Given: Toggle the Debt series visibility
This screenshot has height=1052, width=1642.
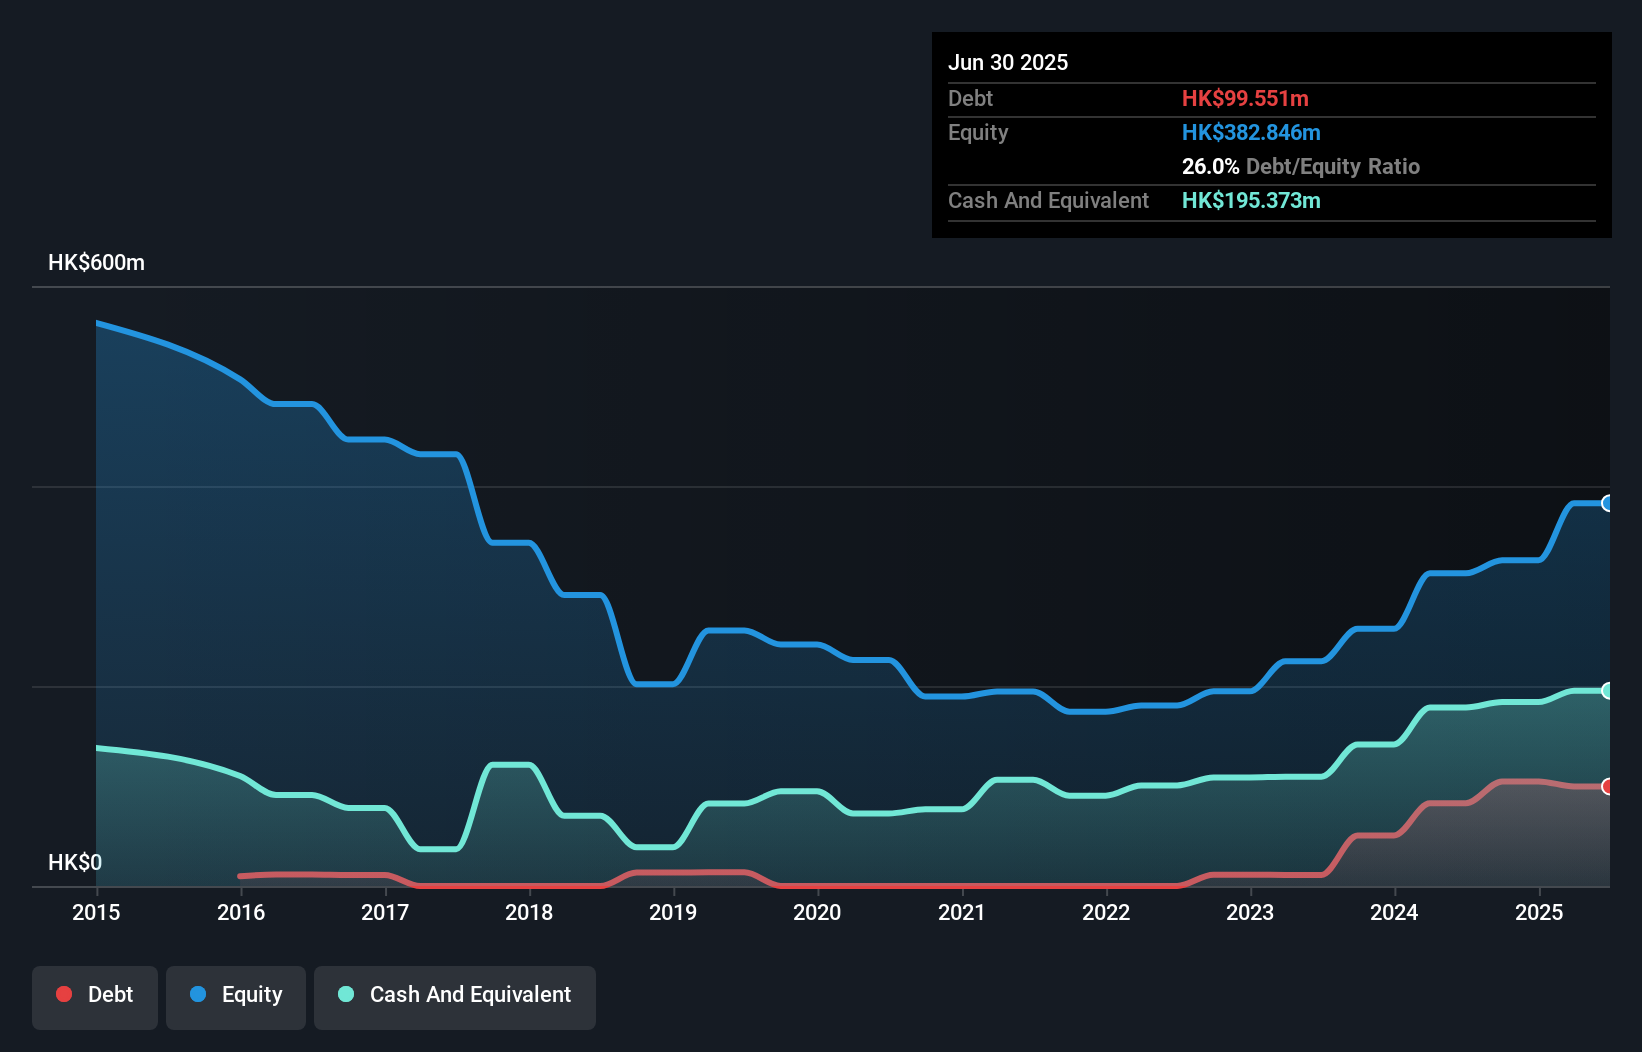Looking at the screenshot, I should pyautogui.click(x=95, y=997).
